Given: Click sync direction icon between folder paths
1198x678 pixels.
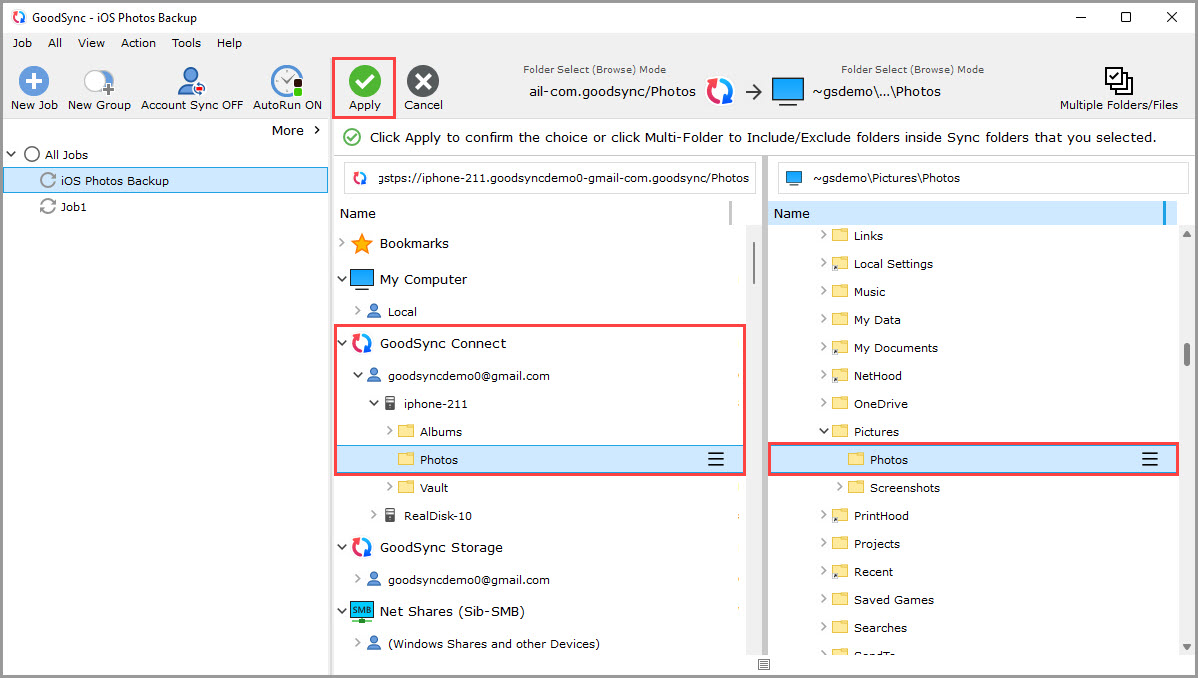Looking at the screenshot, I should coord(720,92).
